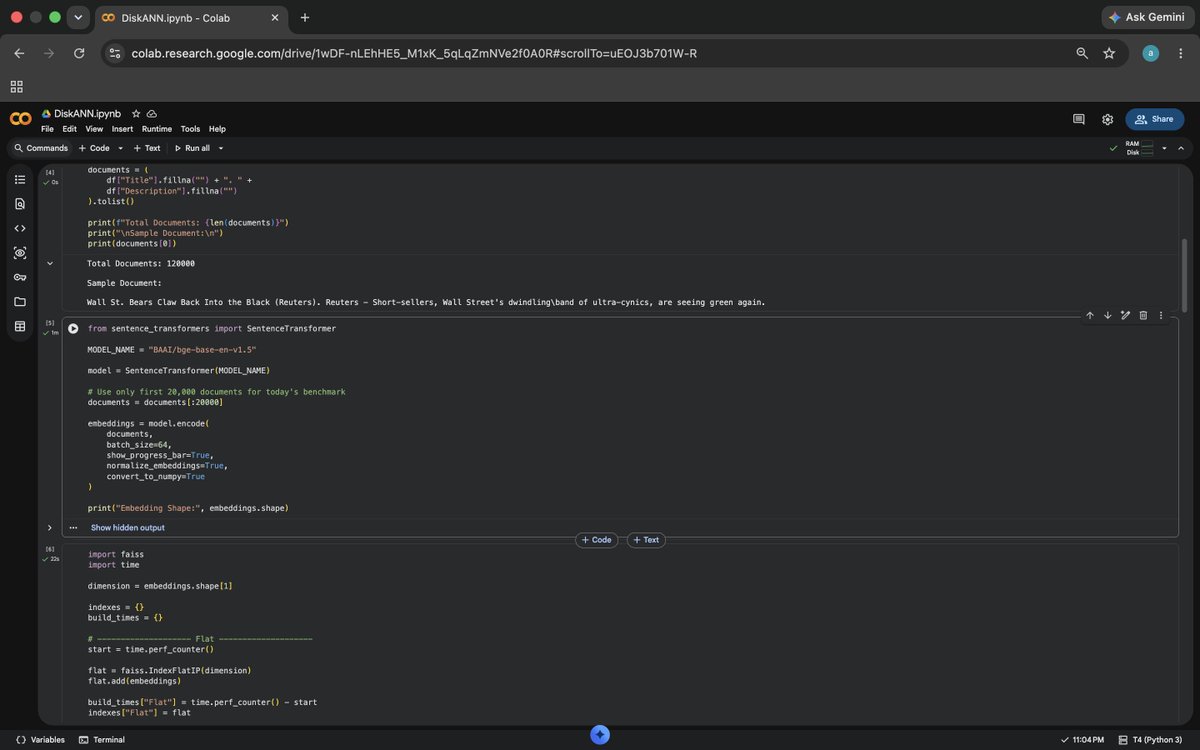Add a text cell from toolbar
Screen dimensions: 1200x750
146,148
